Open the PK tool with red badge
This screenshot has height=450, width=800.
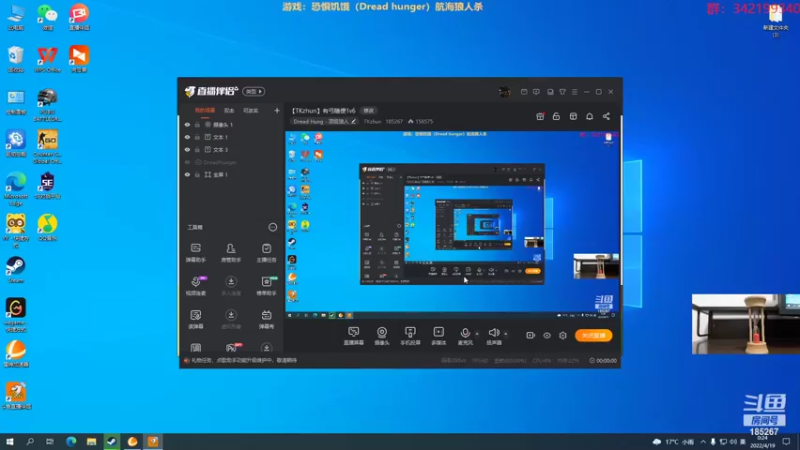pyautogui.click(x=231, y=348)
